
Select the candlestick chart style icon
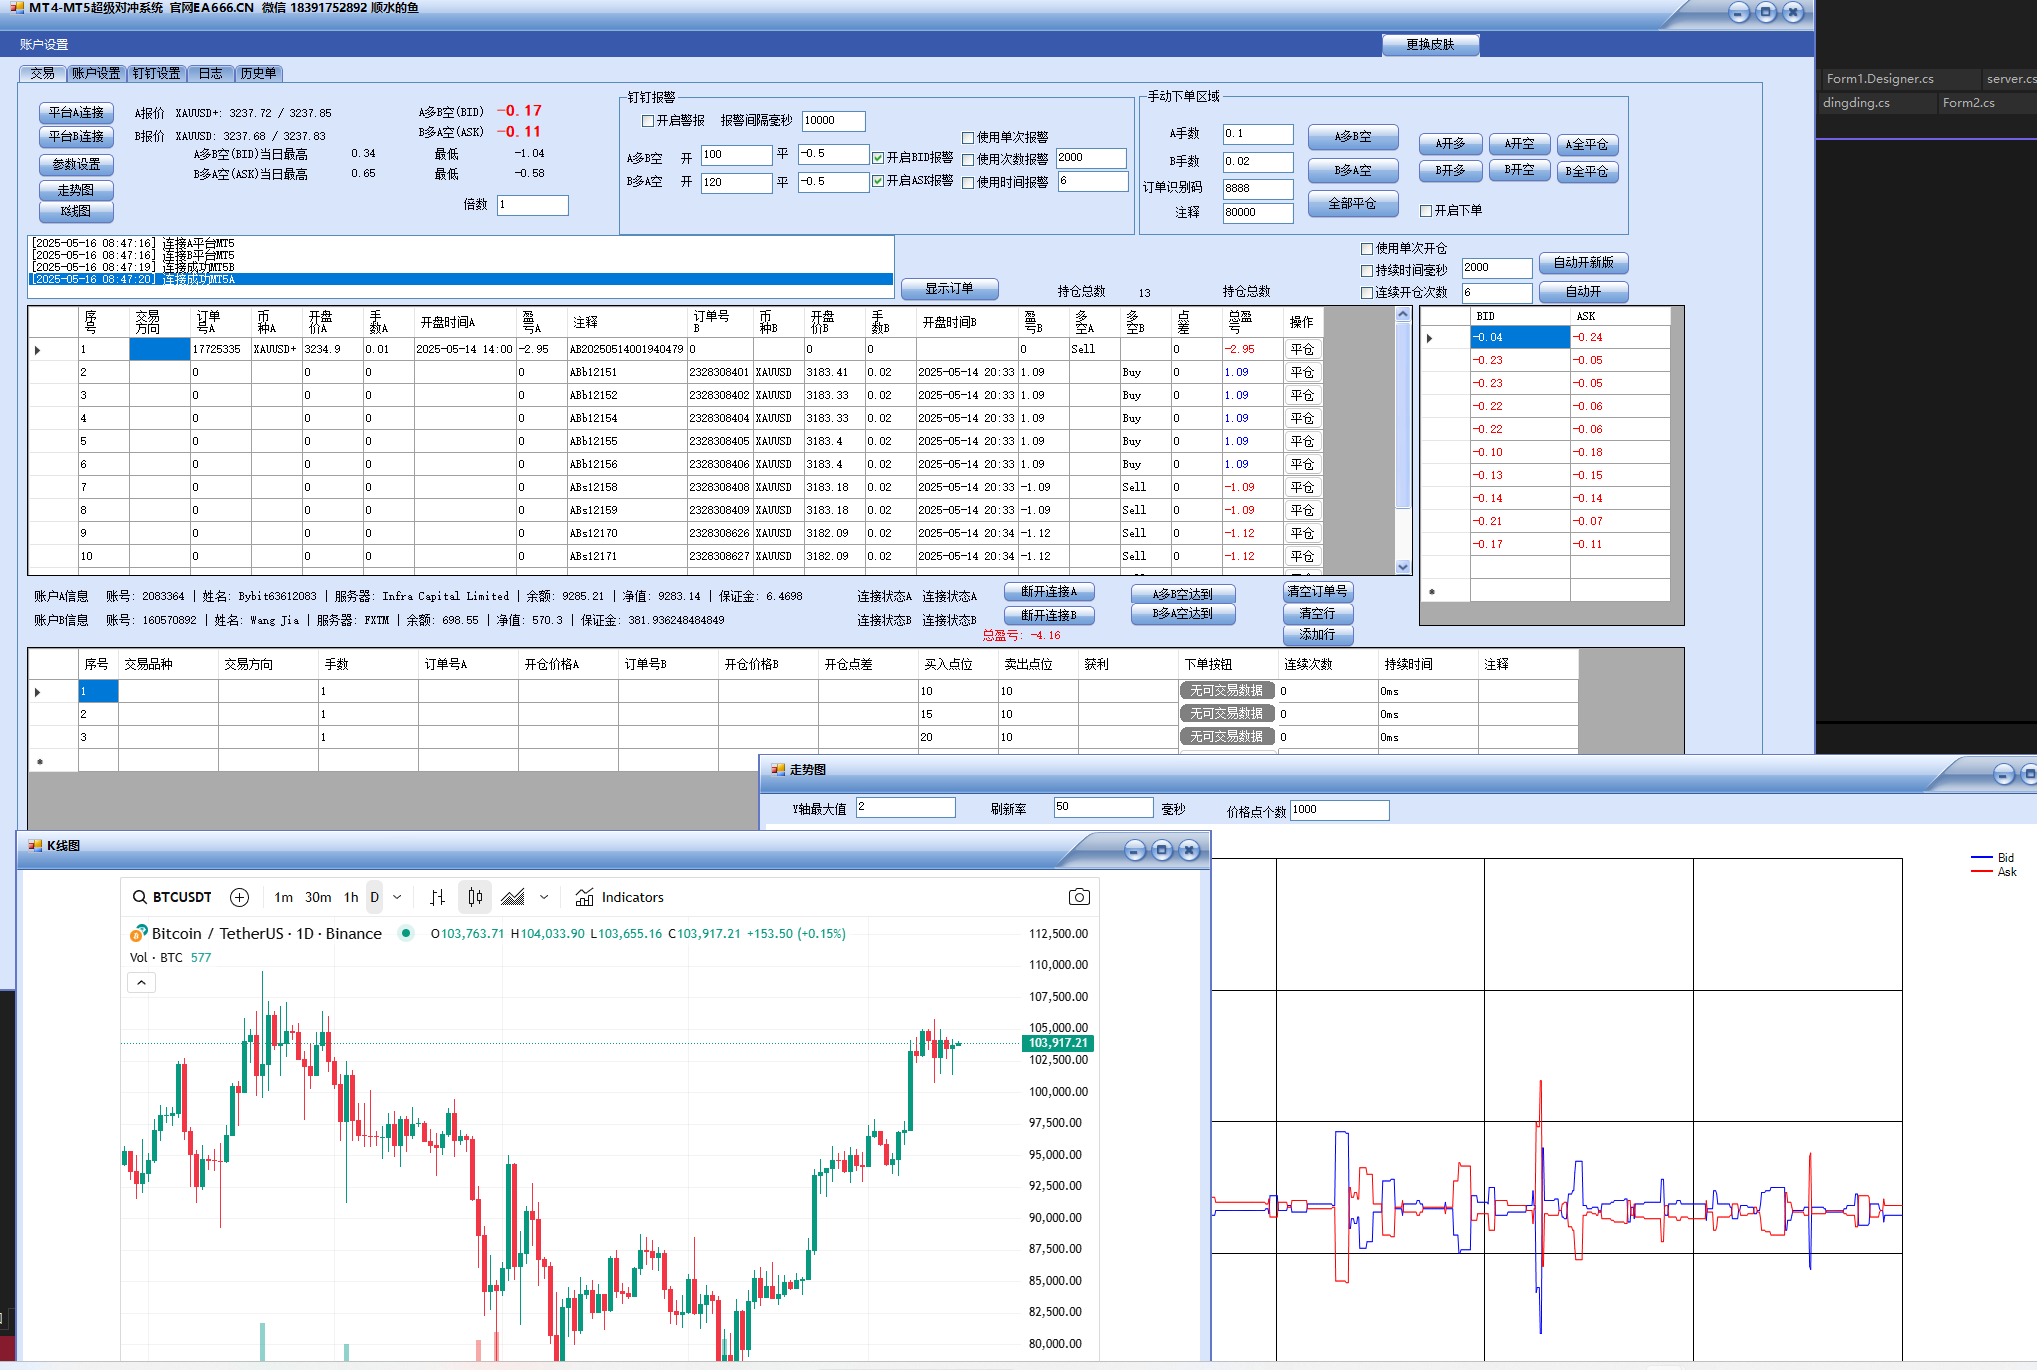(475, 897)
